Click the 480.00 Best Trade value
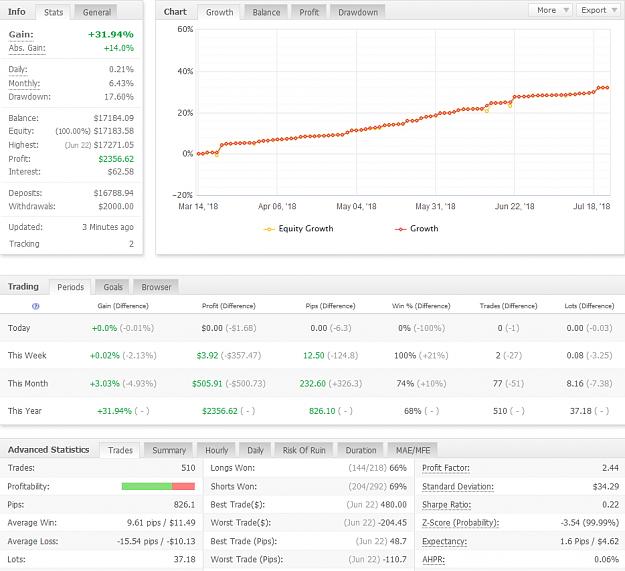625x571 pixels. pos(393,505)
